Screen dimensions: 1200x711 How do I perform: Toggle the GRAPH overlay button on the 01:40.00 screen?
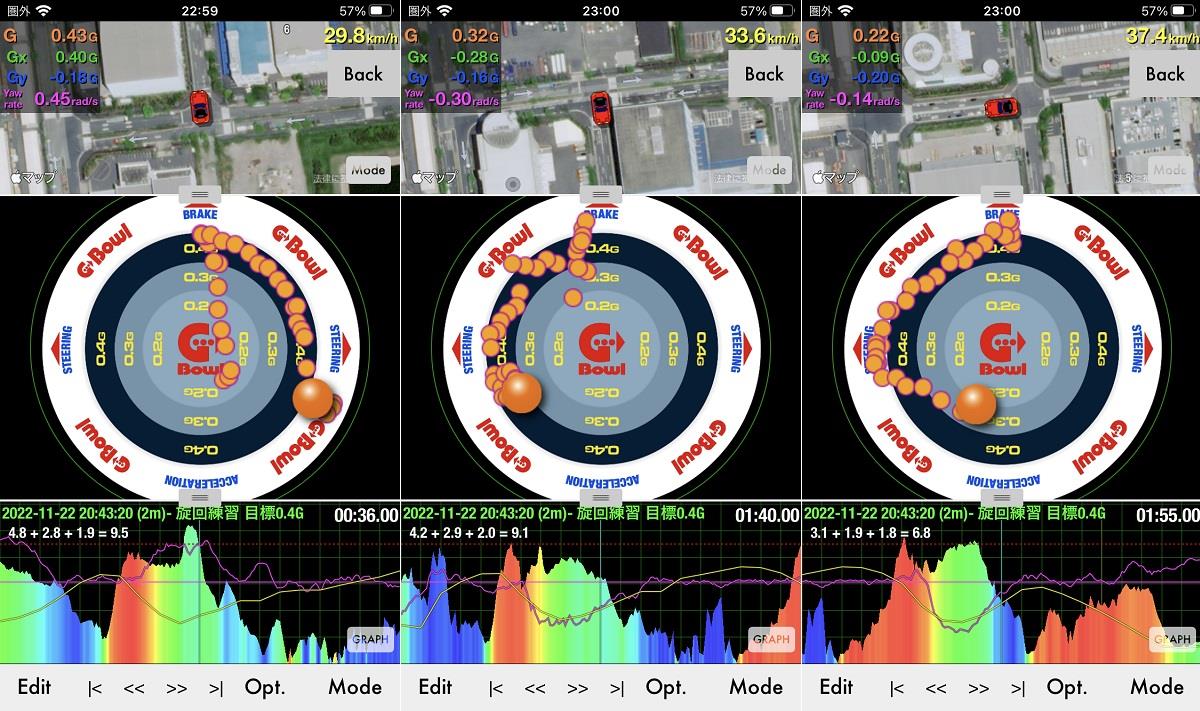771,638
